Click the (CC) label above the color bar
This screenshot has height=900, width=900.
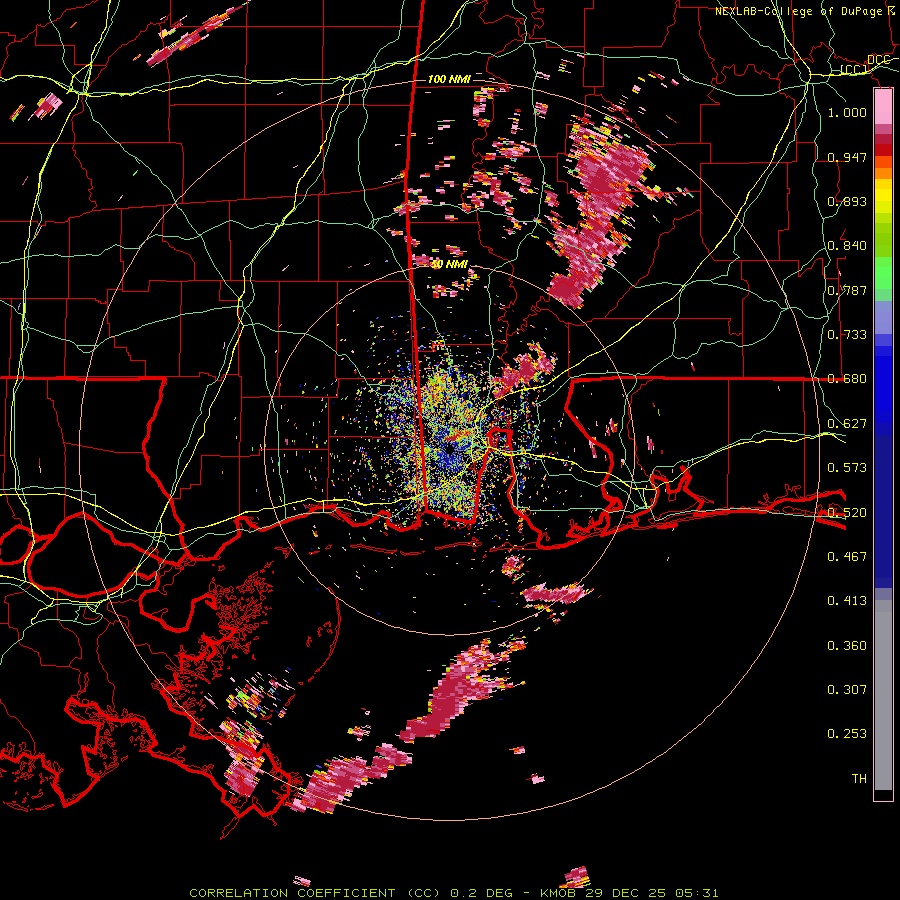854,70
